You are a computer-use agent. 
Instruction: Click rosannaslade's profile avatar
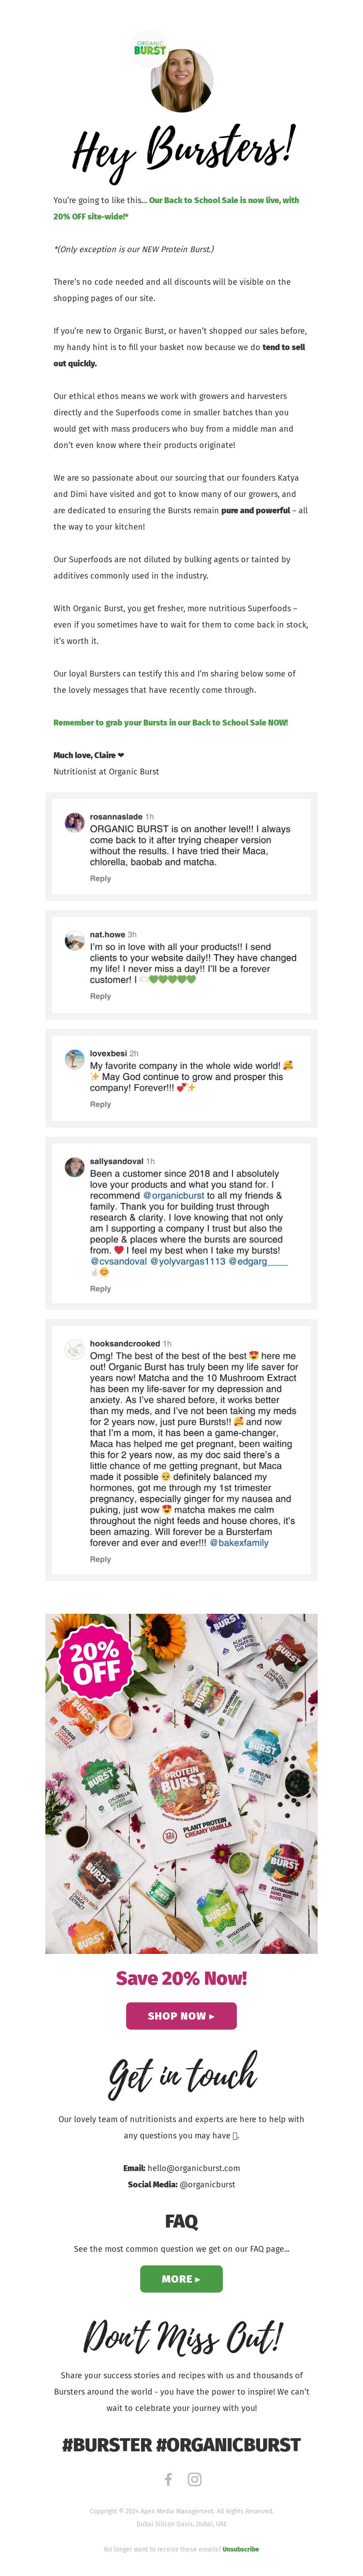tap(74, 822)
